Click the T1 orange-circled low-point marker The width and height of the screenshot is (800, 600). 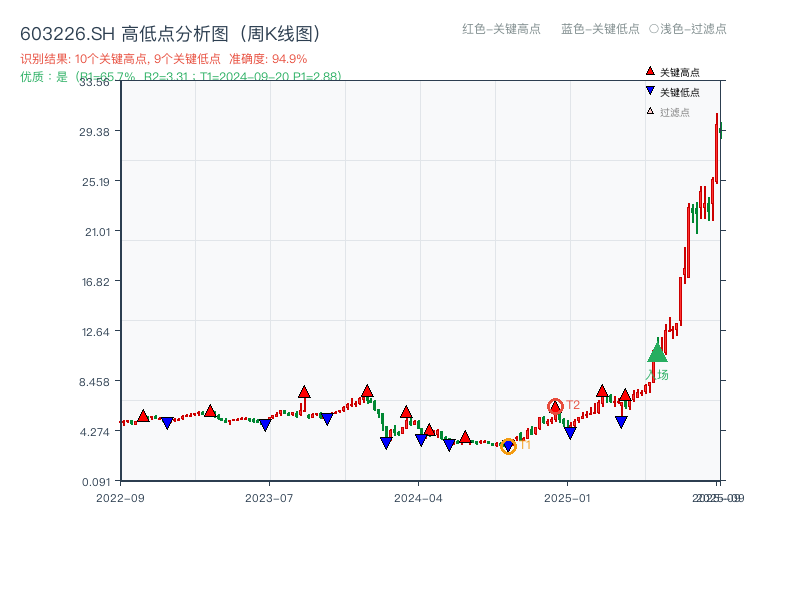click(509, 447)
